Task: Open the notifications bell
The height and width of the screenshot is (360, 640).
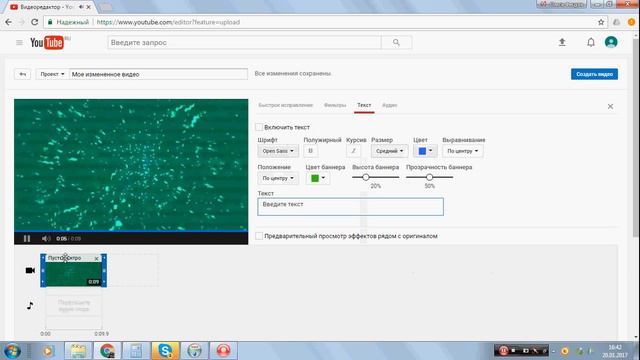Action: pos(591,42)
